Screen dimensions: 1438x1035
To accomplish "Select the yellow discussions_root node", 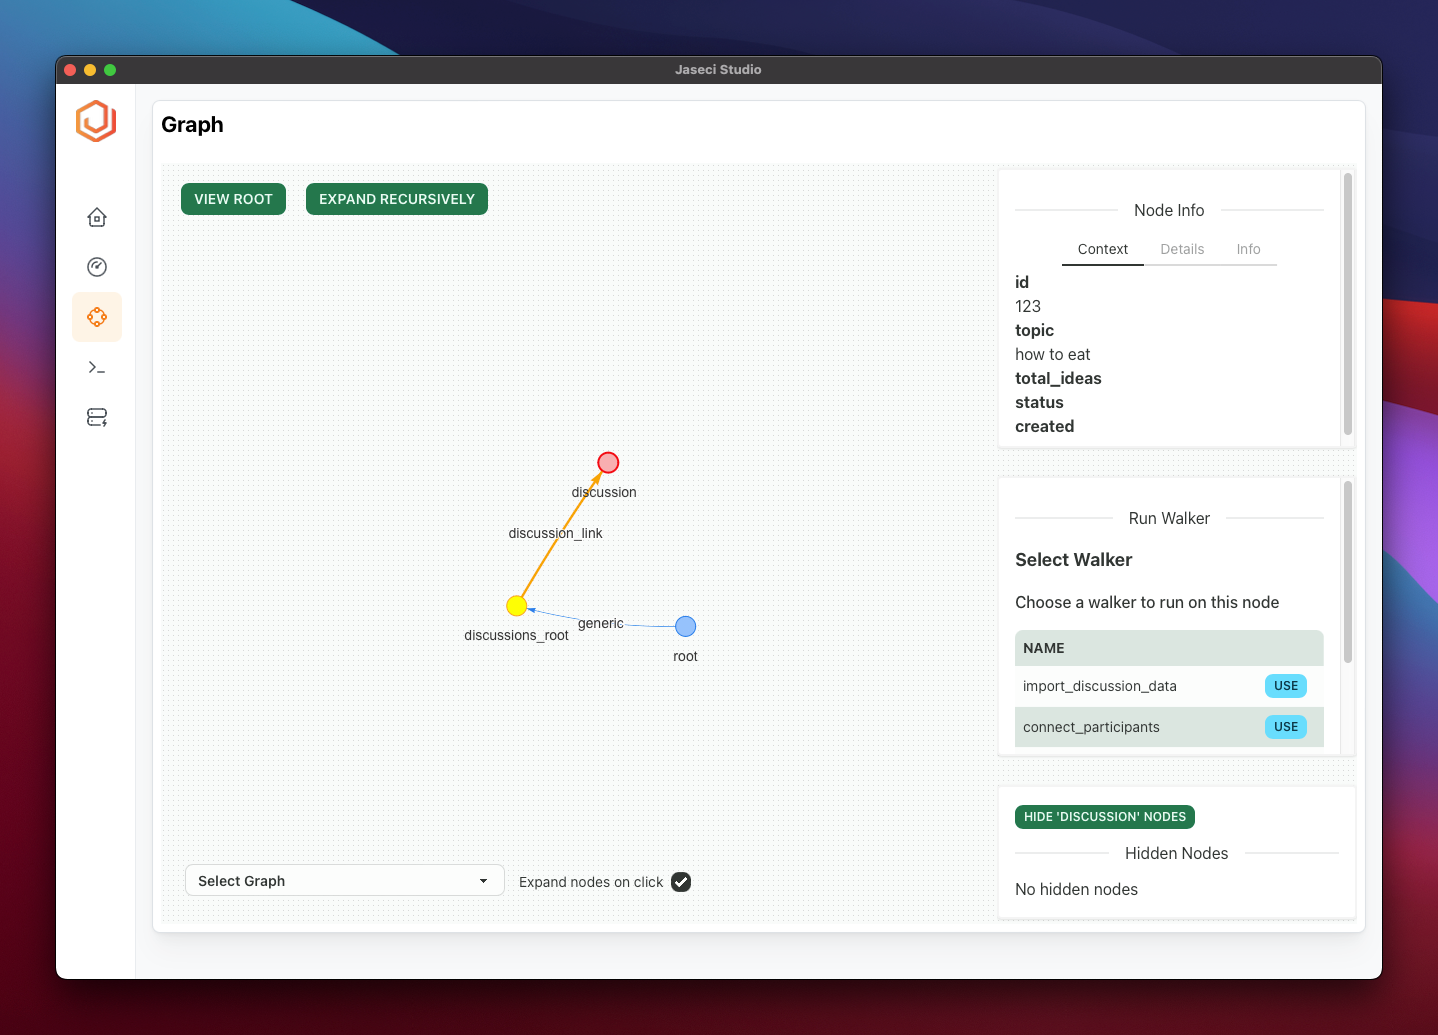I will (x=516, y=605).
